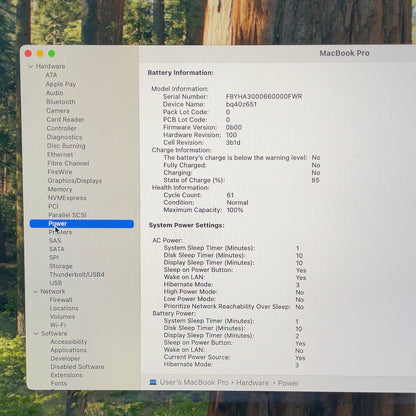Viewport: 416px width, 416px height.
Task: Click the Battery Information heading
Action: pos(181,73)
